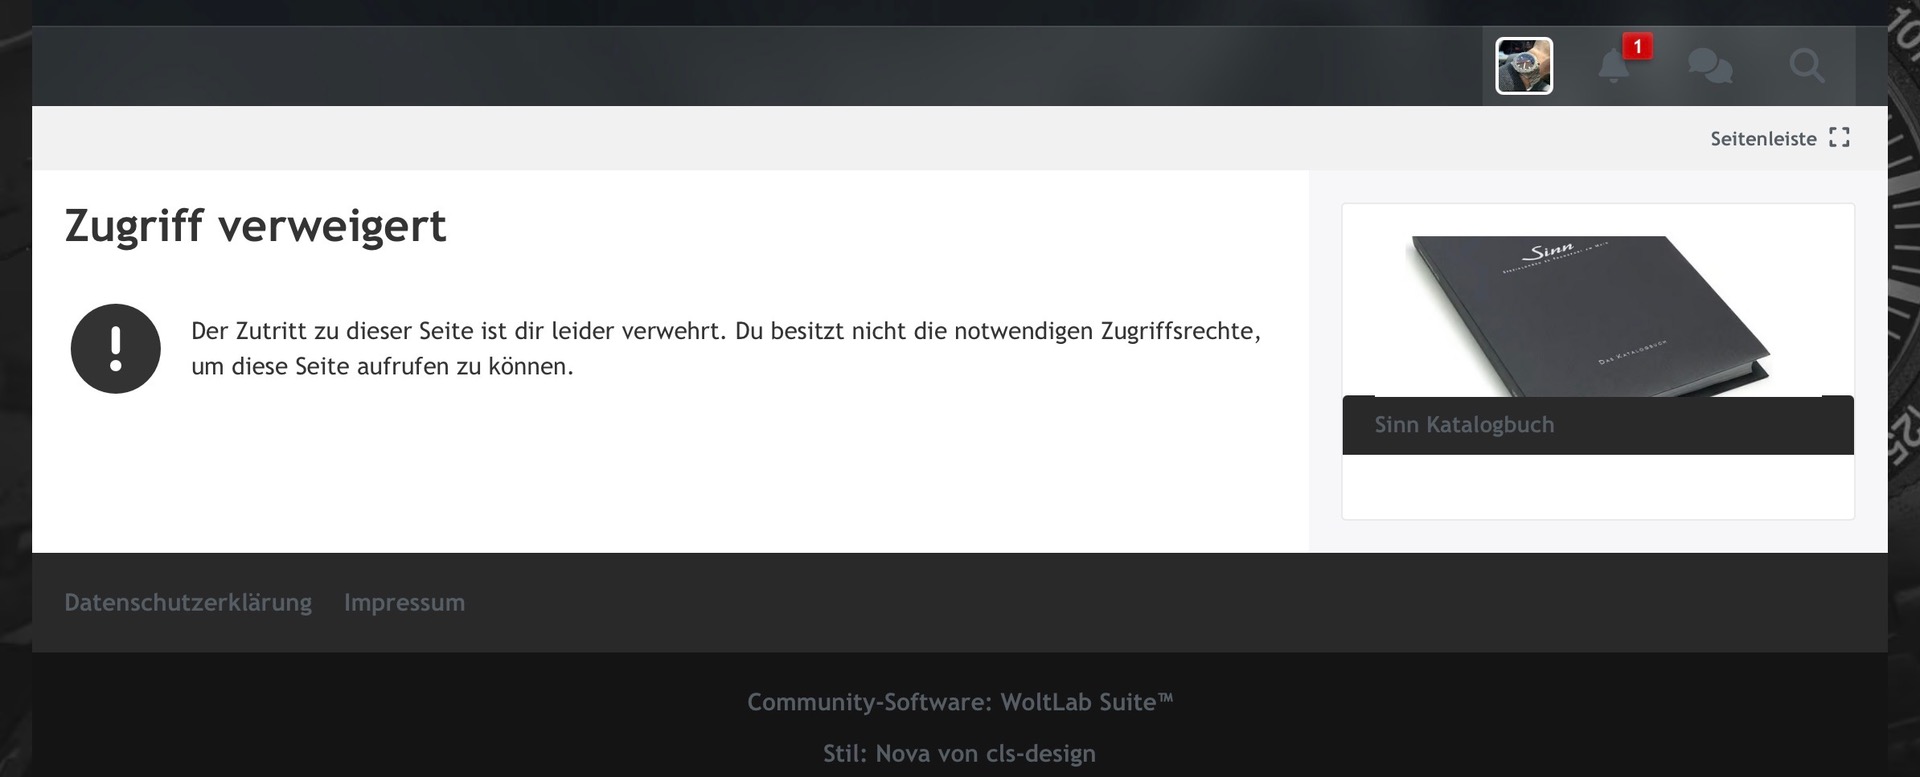Click the empty dark header bar area
The height and width of the screenshot is (777, 1920).
click(750, 66)
